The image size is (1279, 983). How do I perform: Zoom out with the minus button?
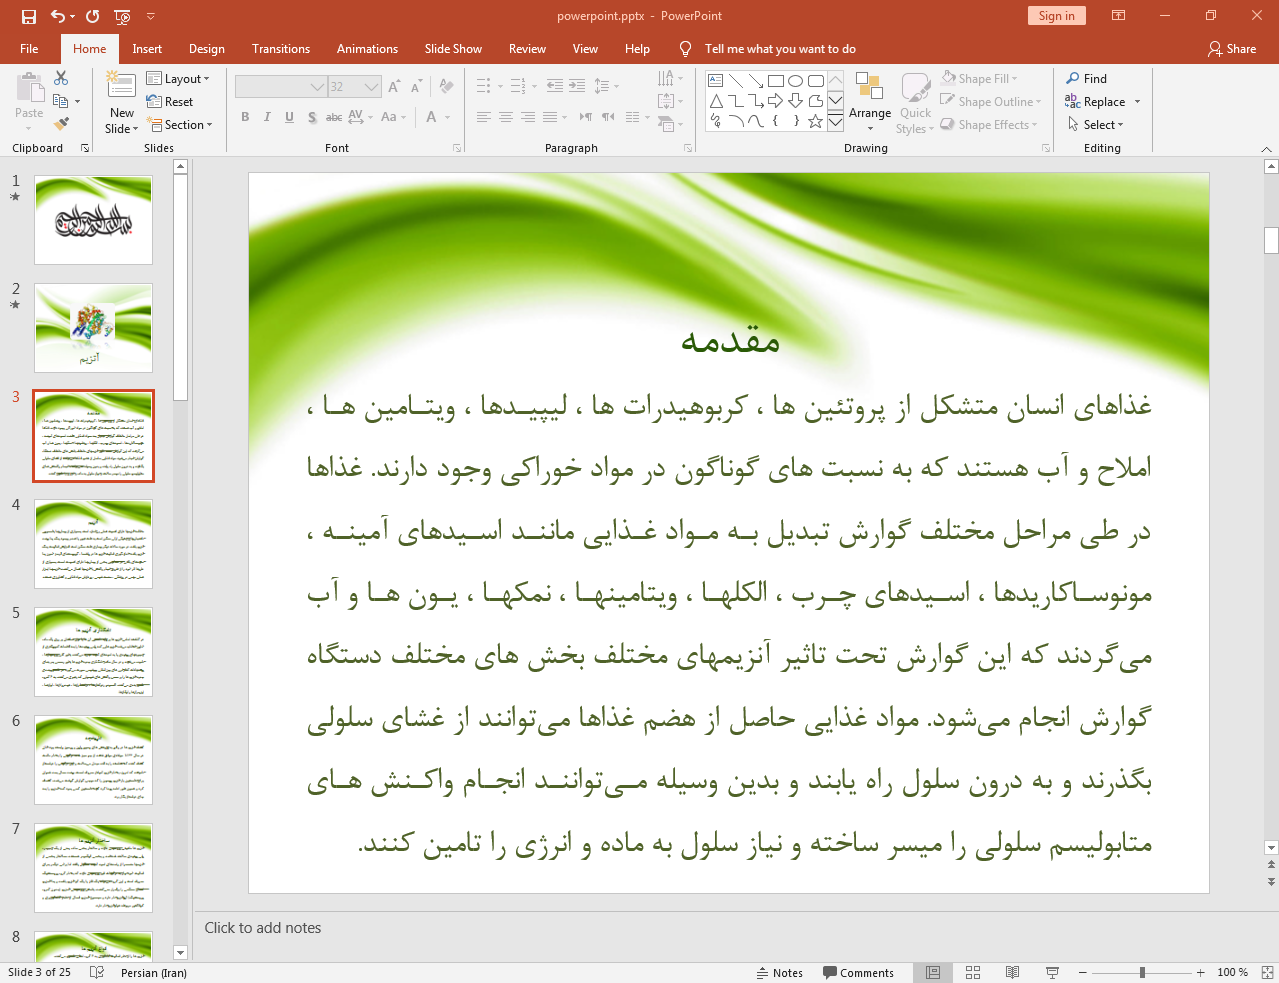coord(1083,972)
